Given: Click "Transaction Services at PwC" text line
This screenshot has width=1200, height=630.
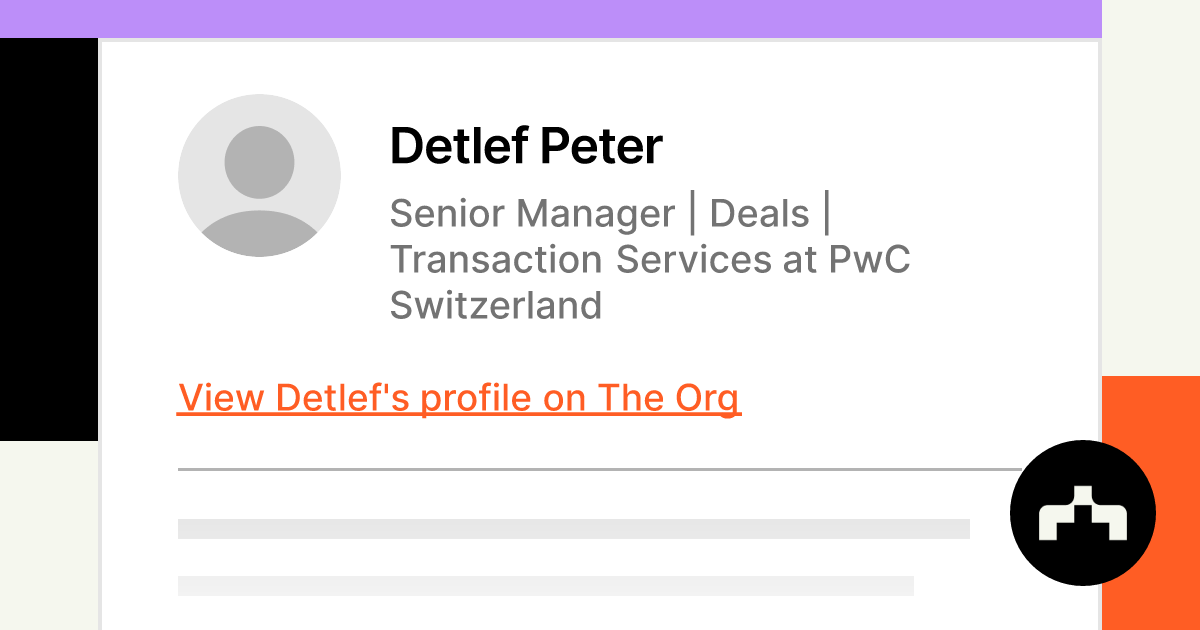Looking at the screenshot, I should point(650,259).
